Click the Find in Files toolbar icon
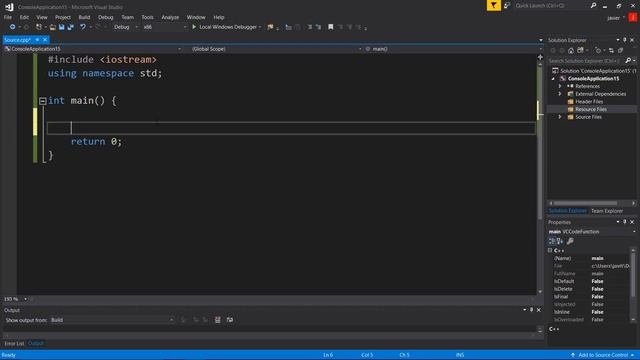Image resolution: width=640 pixels, height=360 pixels. [x=270, y=27]
